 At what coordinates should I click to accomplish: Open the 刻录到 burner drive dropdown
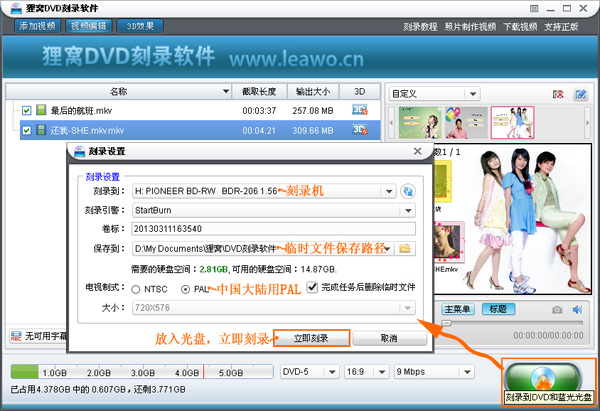[389, 191]
